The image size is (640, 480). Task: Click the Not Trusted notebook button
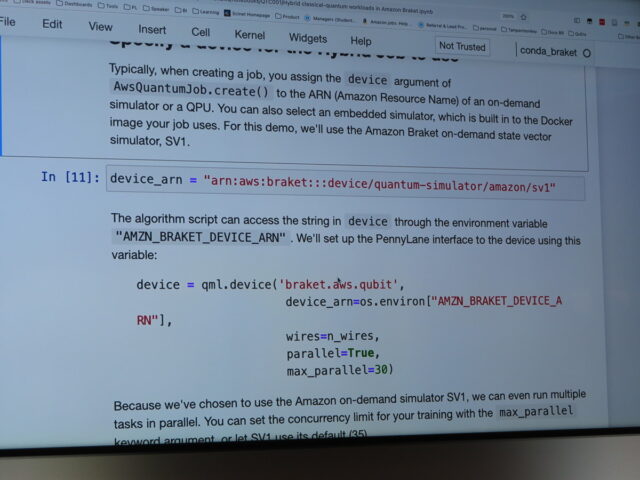point(462,46)
